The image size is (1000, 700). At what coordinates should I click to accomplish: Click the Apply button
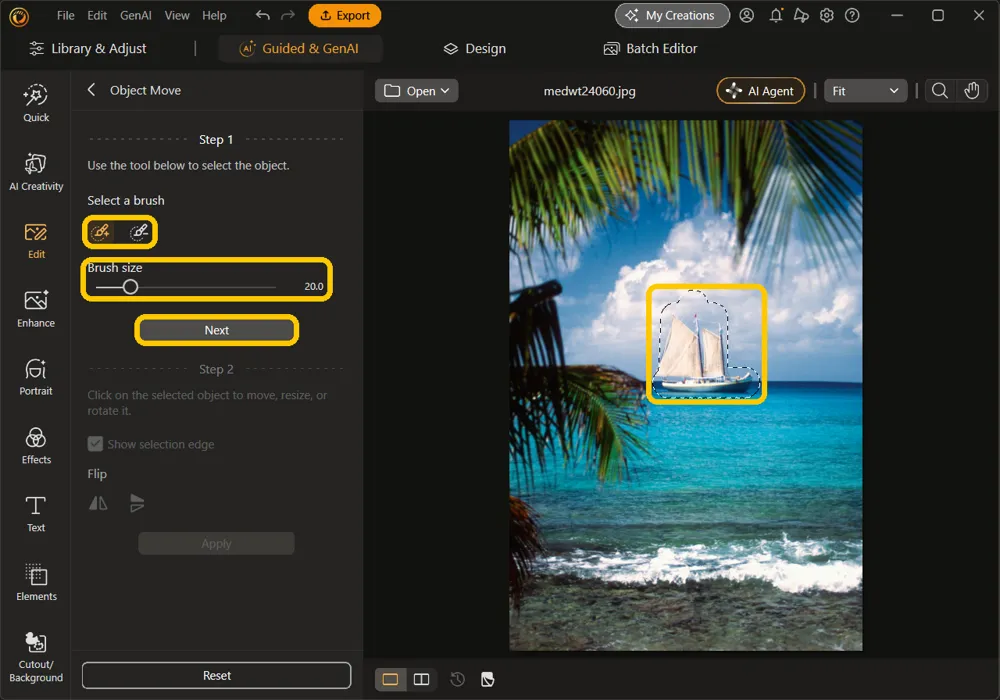pos(216,543)
